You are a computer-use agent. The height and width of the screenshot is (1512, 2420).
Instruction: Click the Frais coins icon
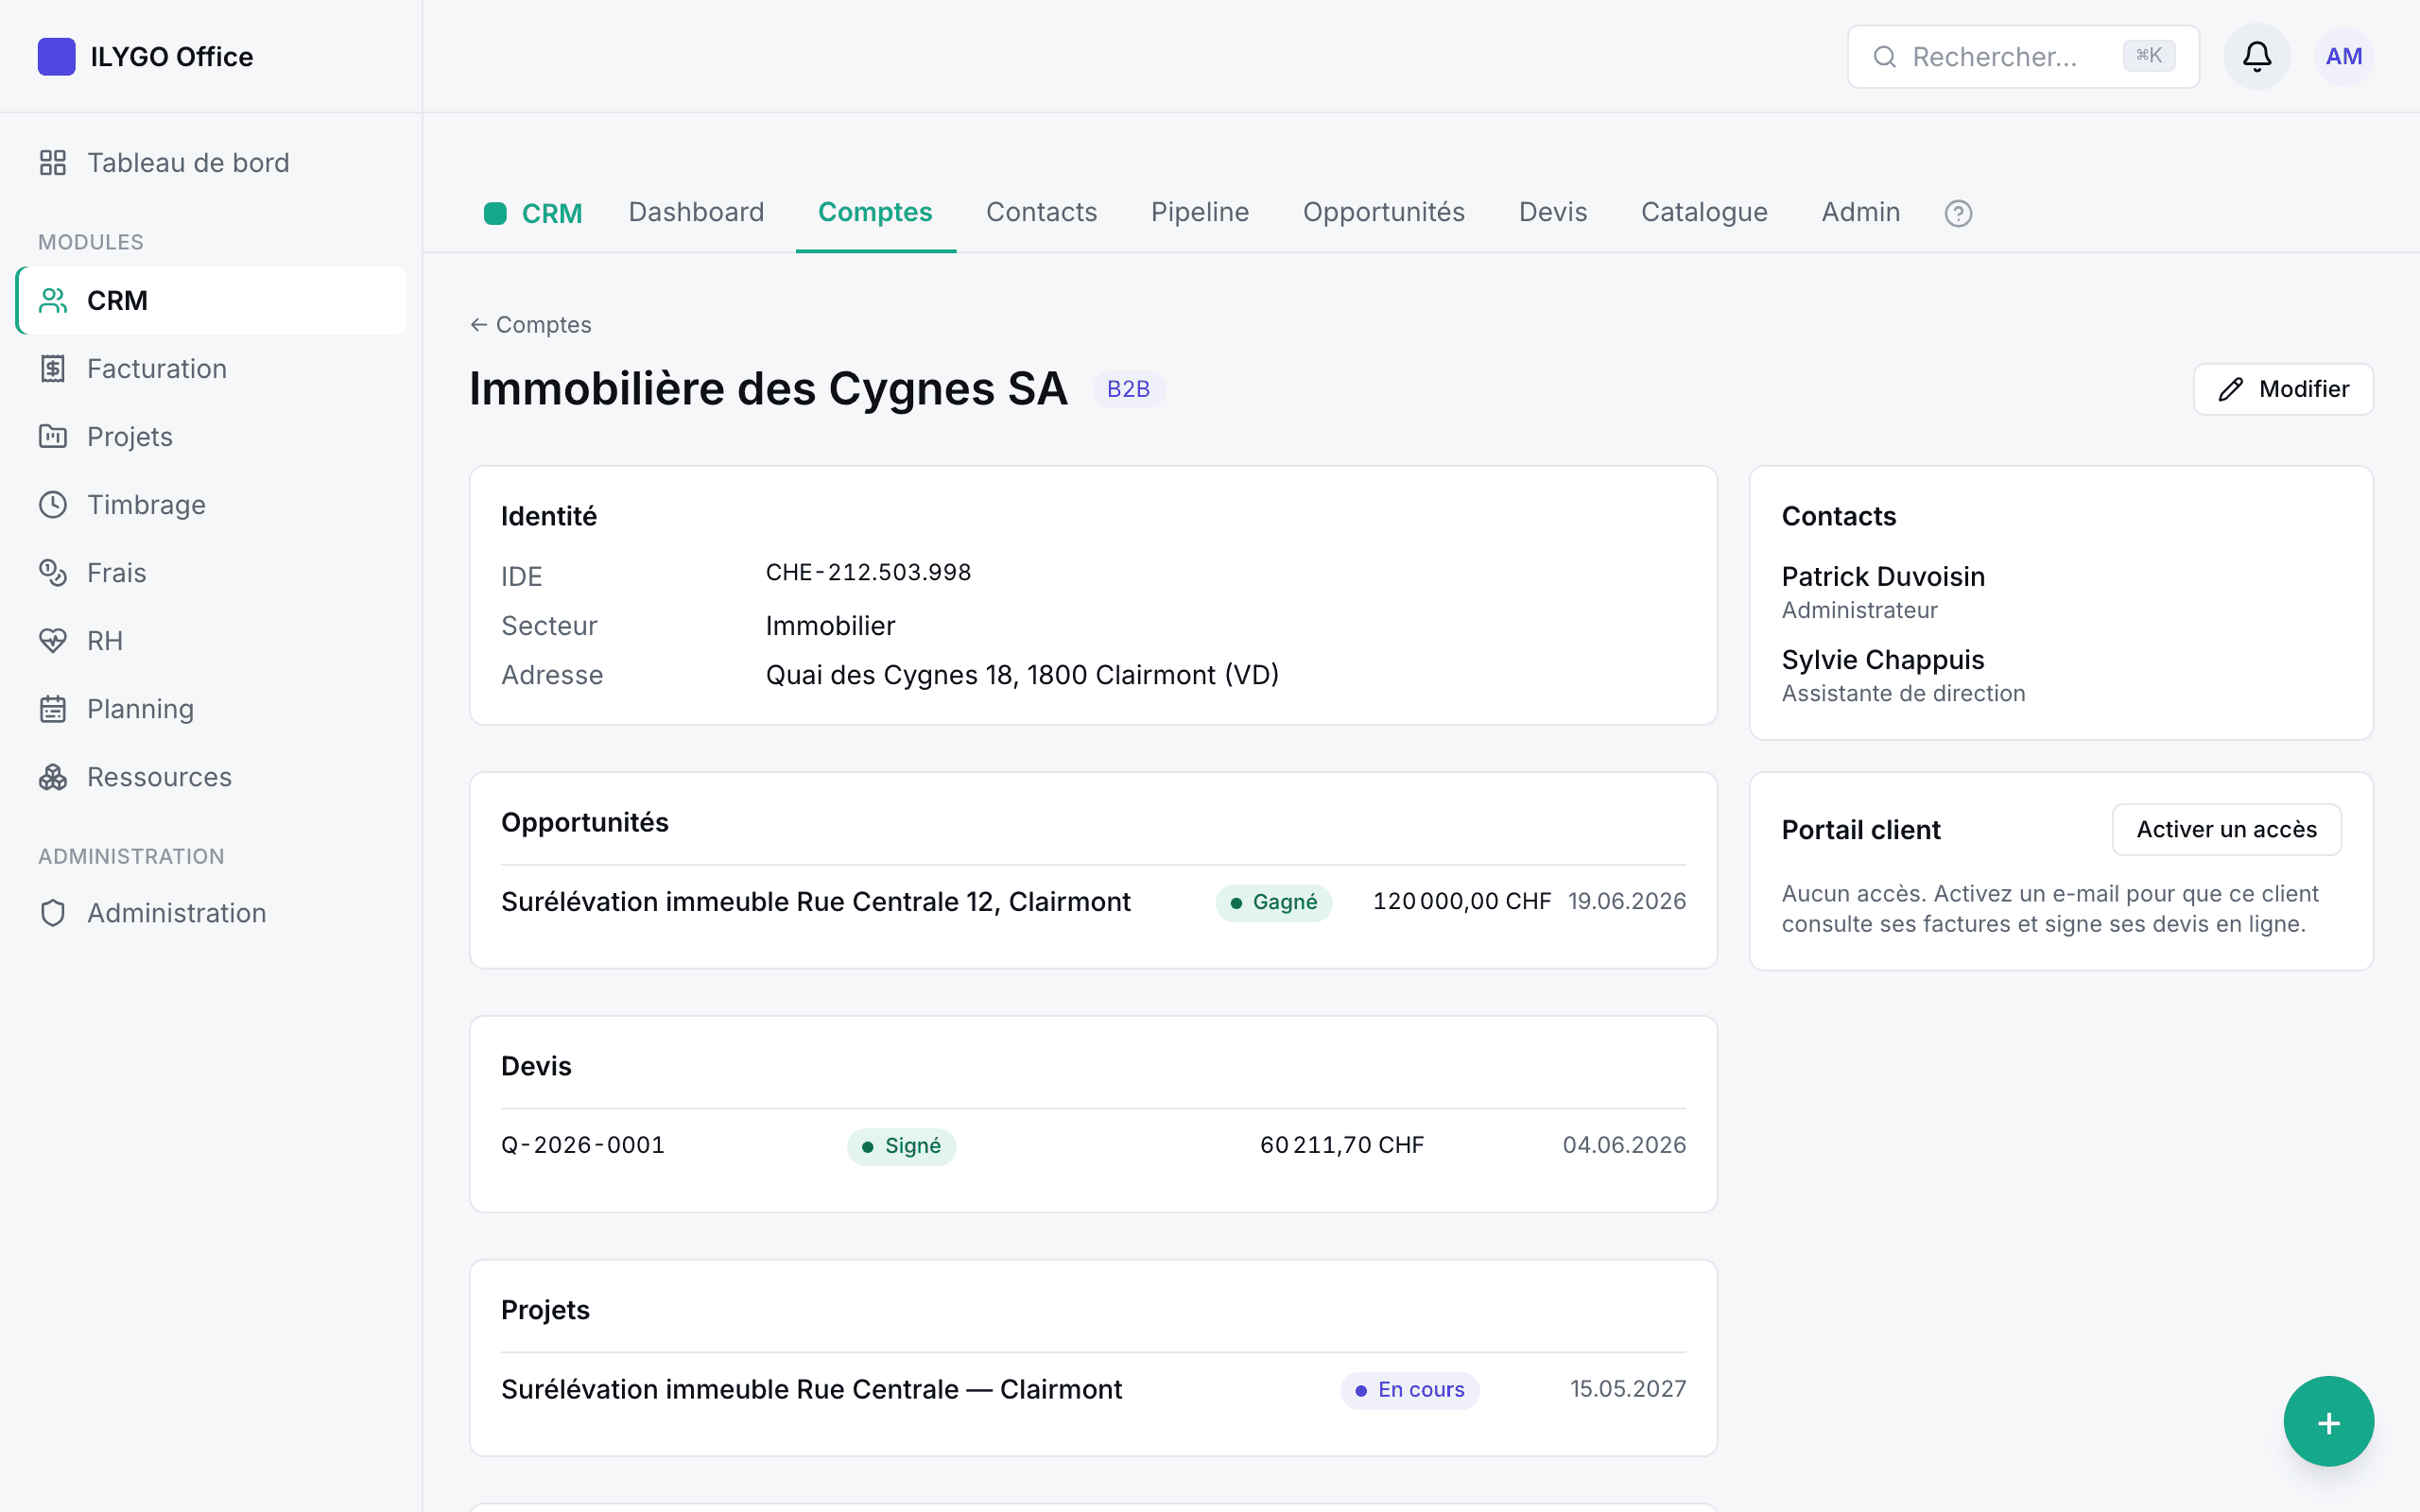tap(53, 573)
